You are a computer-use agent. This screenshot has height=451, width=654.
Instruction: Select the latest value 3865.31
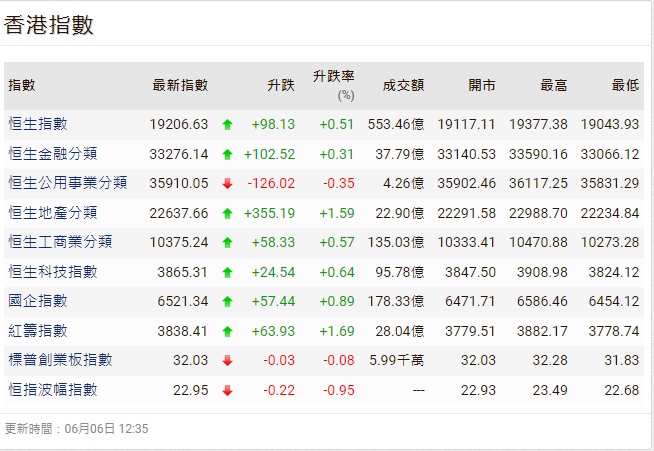[182, 272]
